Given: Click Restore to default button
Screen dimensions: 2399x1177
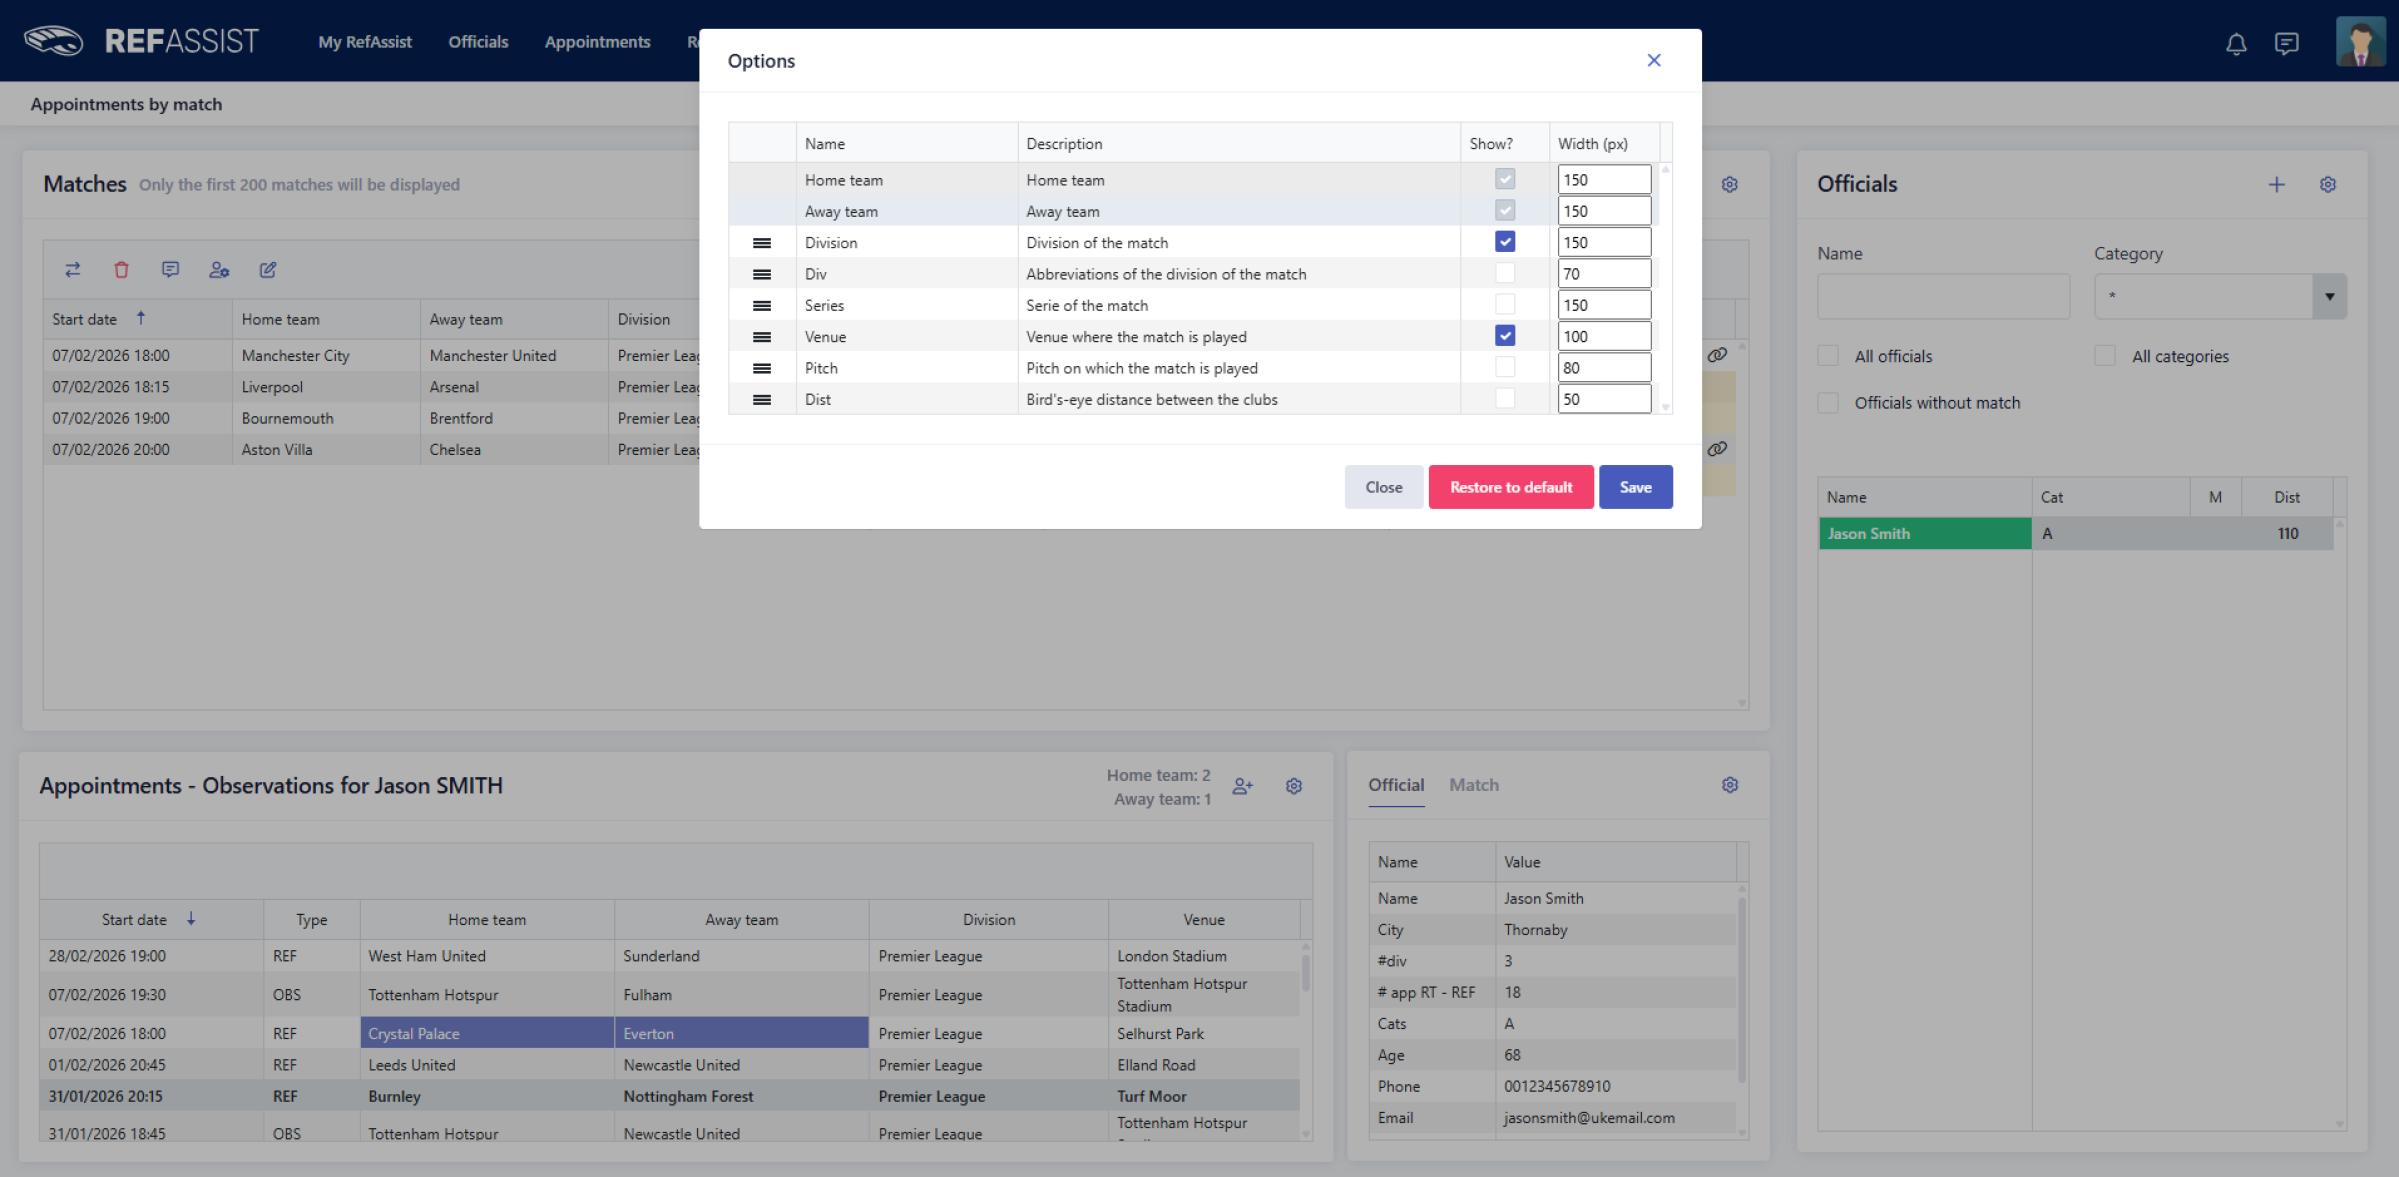Looking at the screenshot, I should 1510,487.
